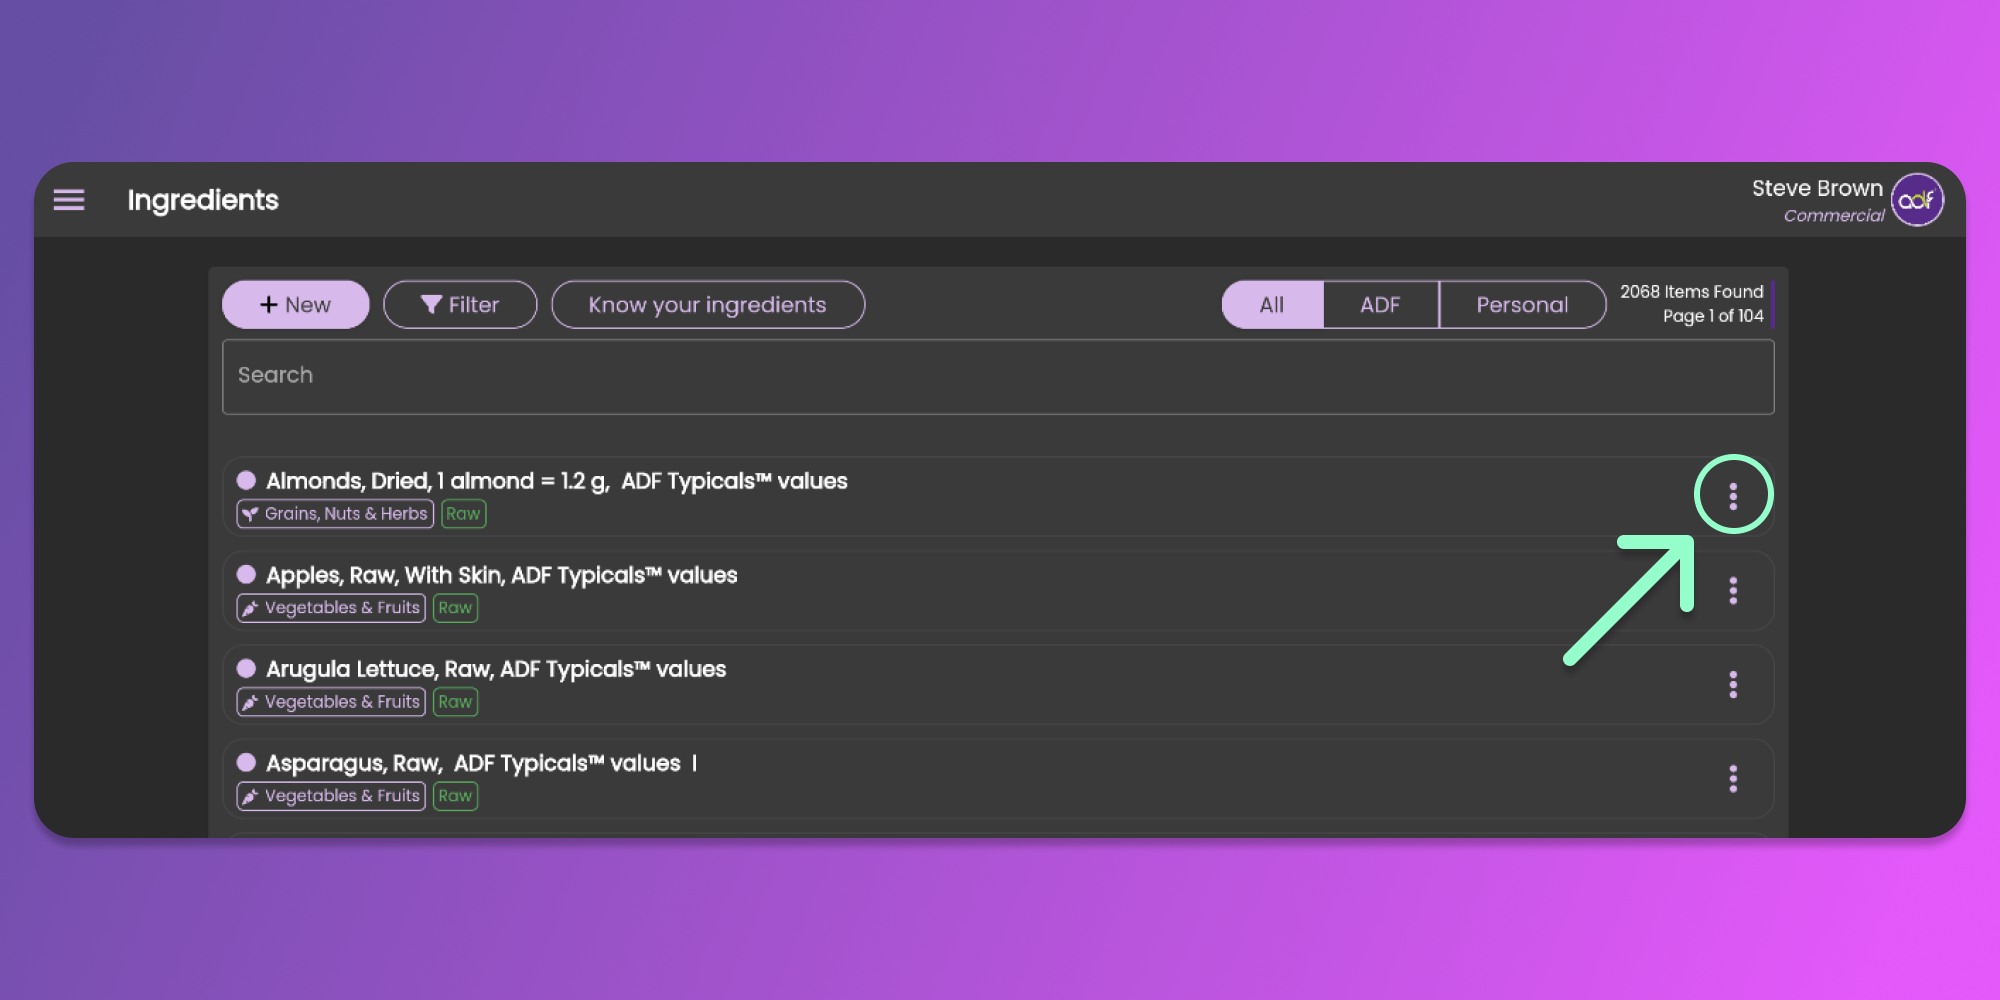Click the purple dot beside Asparagus, Raw

[246, 763]
